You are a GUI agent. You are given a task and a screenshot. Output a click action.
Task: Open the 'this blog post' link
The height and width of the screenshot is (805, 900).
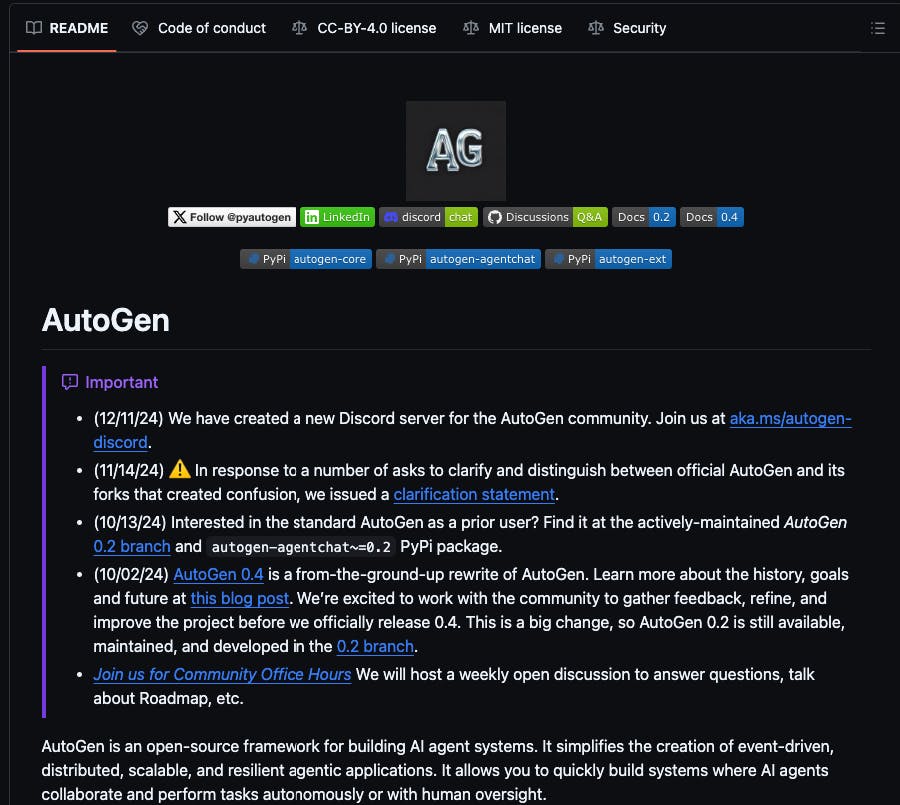click(x=240, y=599)
